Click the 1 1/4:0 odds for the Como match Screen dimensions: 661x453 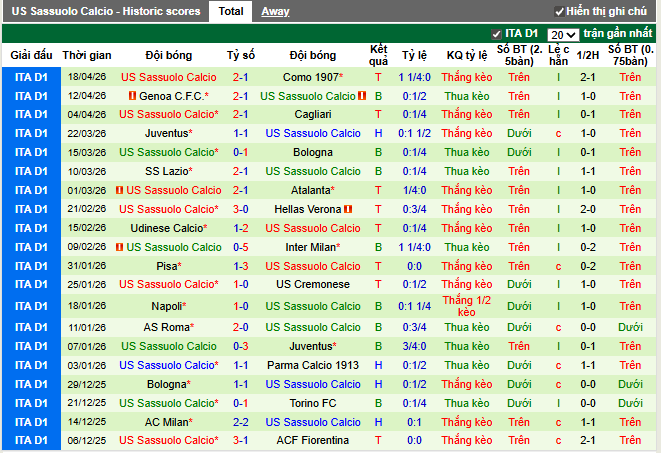coord(414,77)
